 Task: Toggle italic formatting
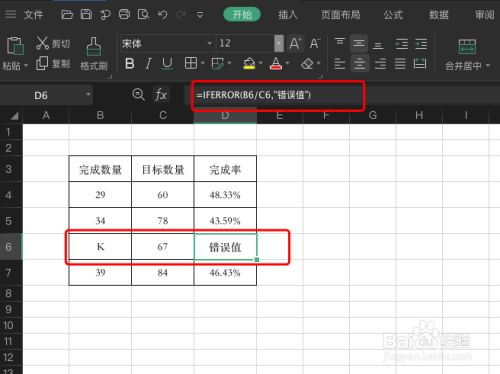(148, 63)
